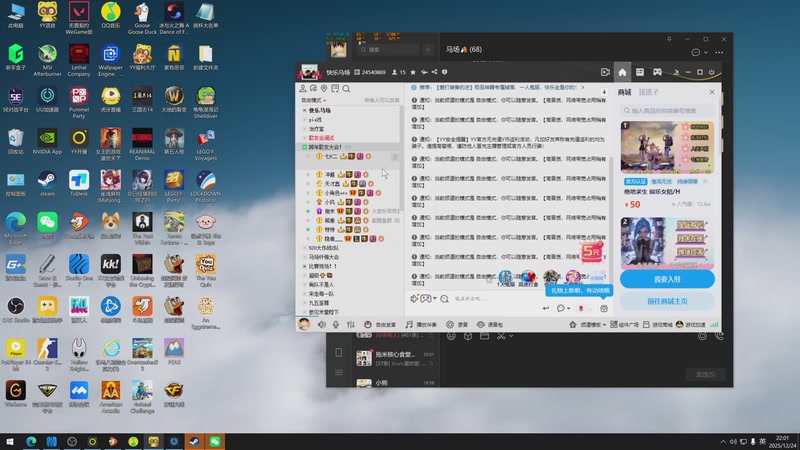
Task: Toggle pin icon on the 马场 chat window
Action: click(x=669, y=39)
